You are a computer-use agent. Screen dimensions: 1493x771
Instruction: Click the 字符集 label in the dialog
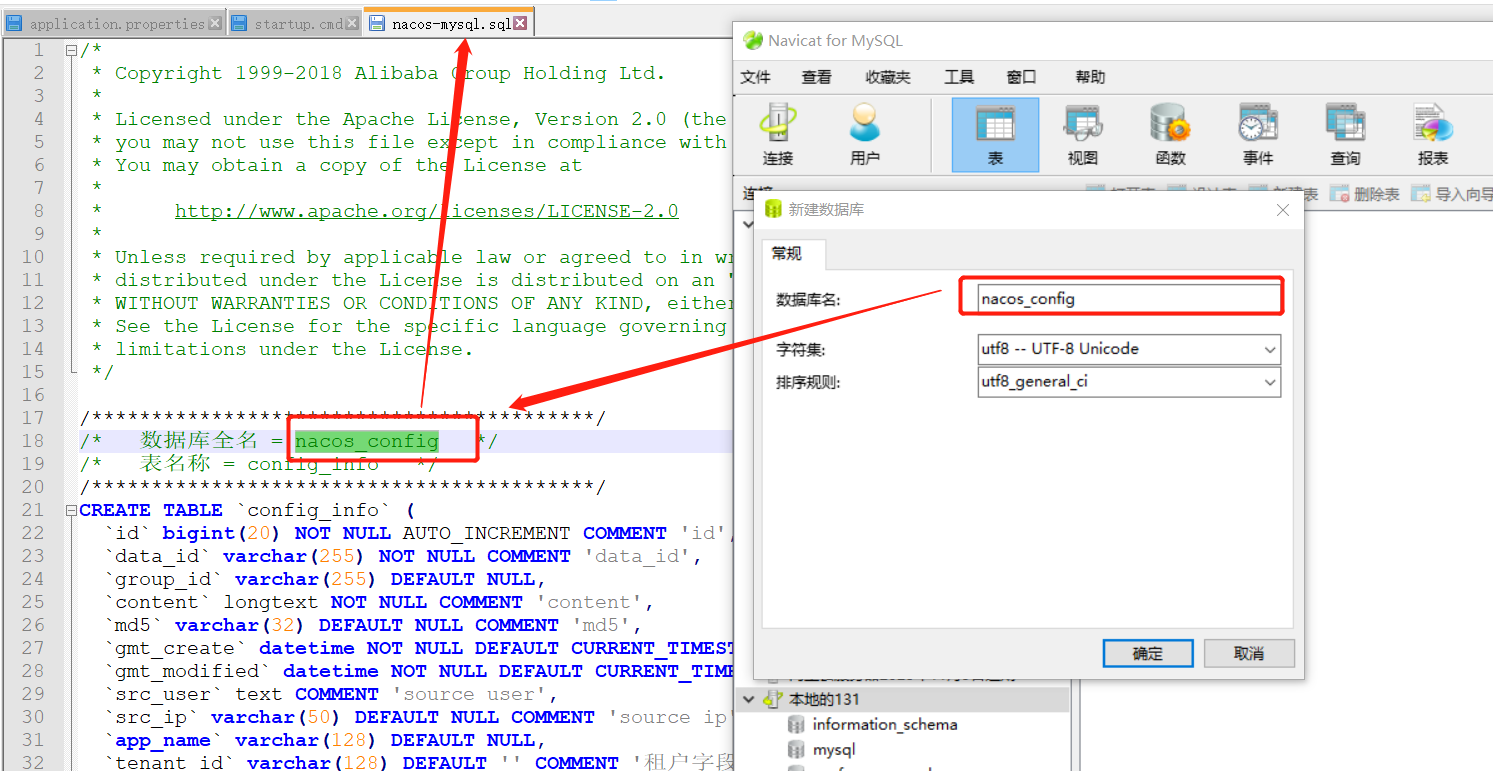801,350
